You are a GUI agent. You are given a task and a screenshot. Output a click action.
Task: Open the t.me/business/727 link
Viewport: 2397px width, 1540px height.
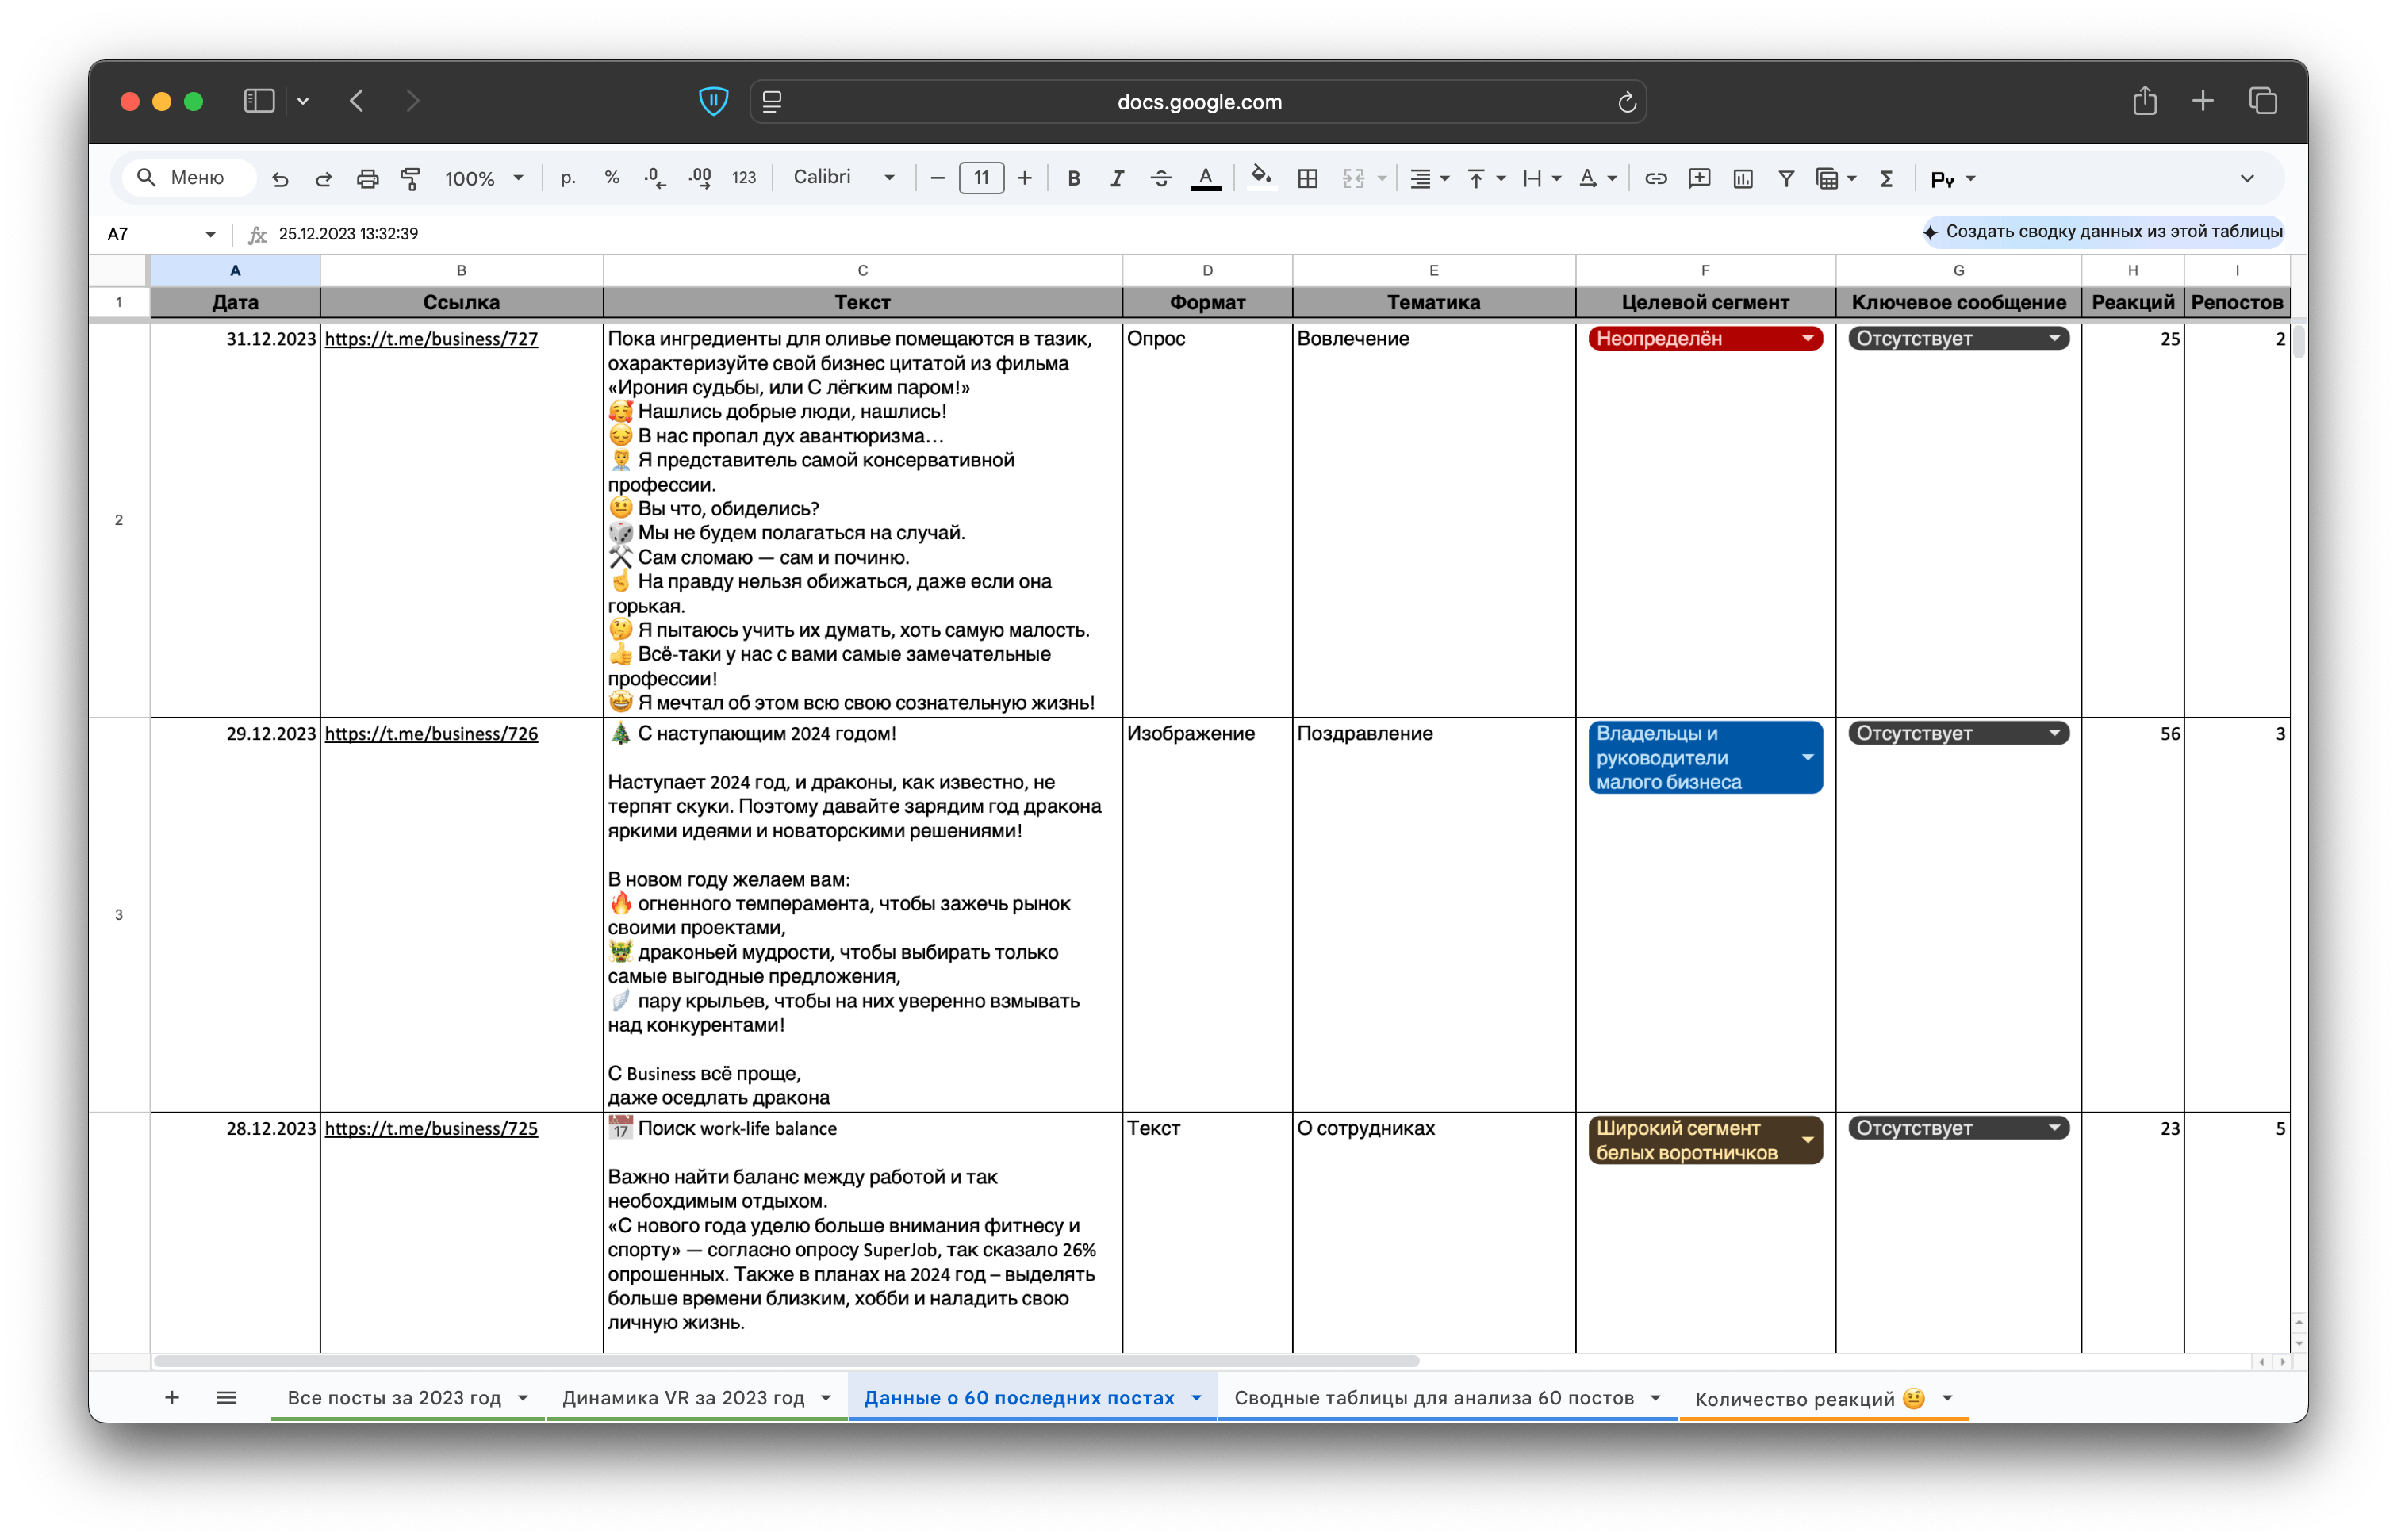[431, 339]
